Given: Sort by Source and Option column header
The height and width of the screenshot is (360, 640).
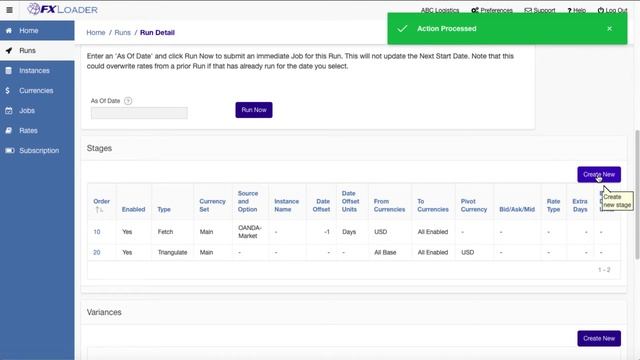Looking at the screenshot, I should tap(248, 201).
